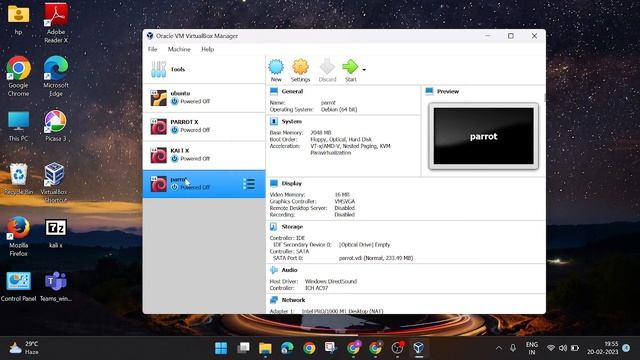The height and width of the screenshot is (360, 640).
Task: Open the Machine menu
Action: pos(179,49)
